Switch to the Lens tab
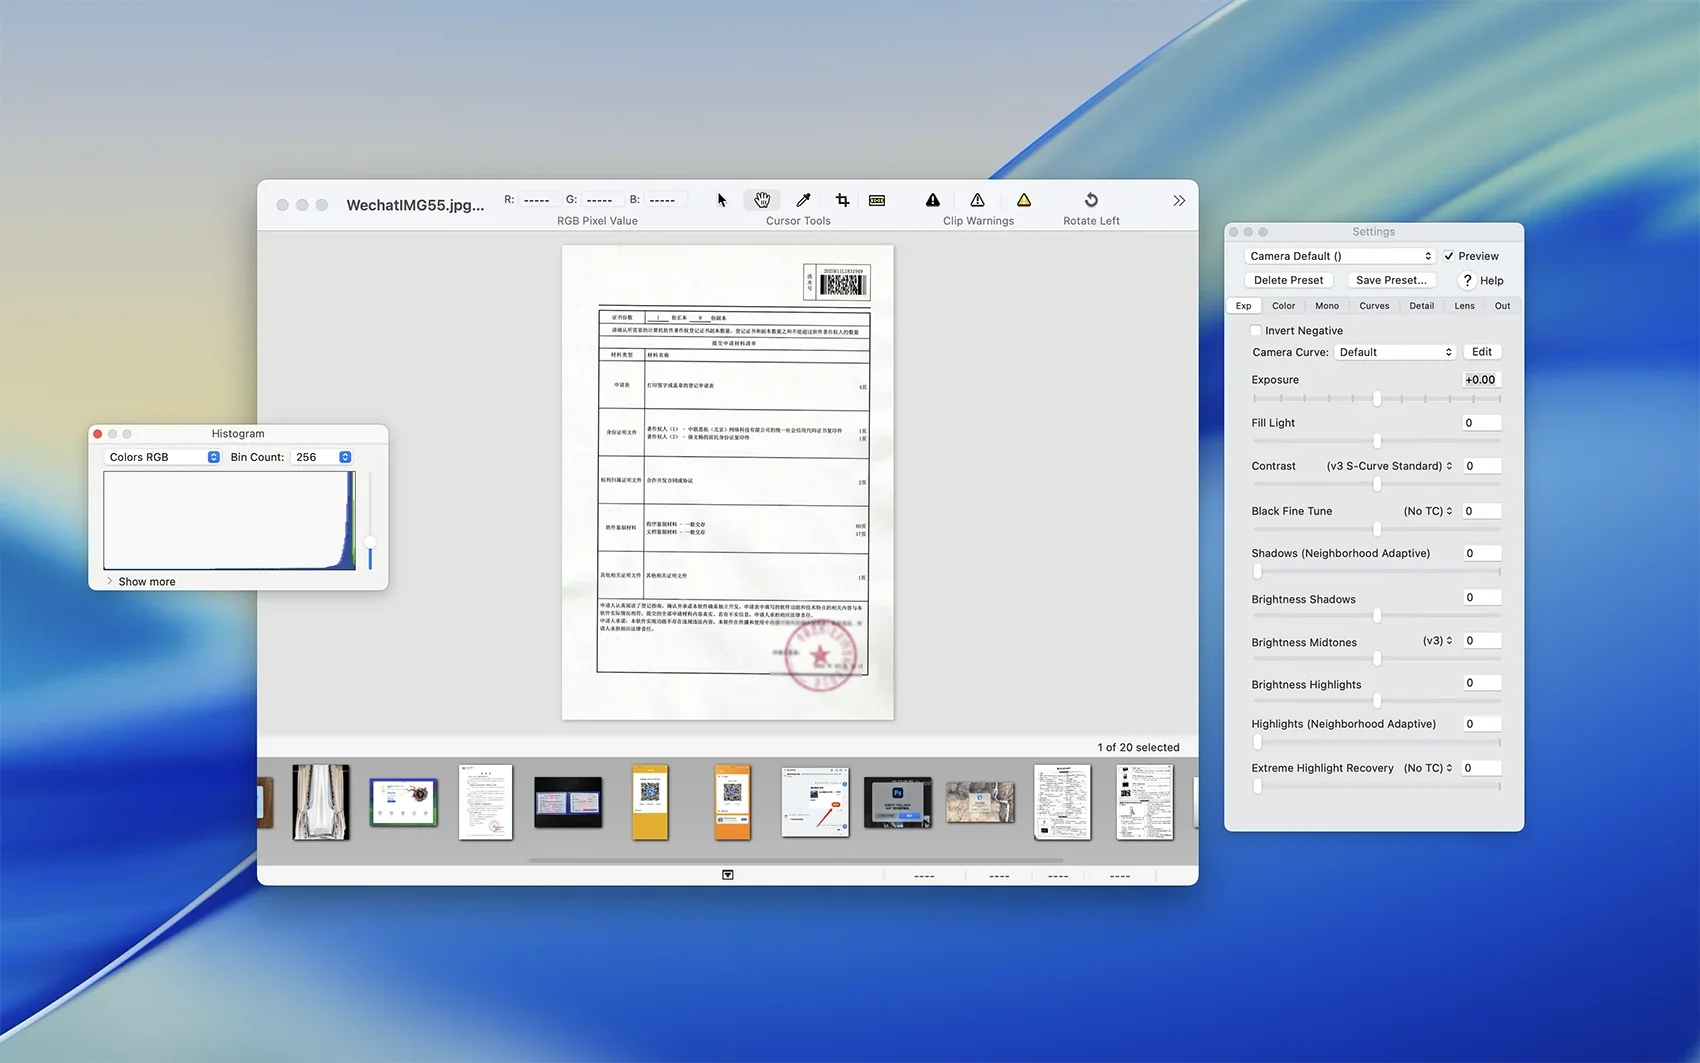 (x=1464, y=306)
